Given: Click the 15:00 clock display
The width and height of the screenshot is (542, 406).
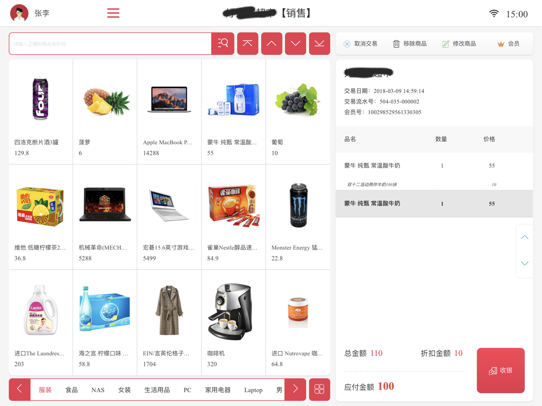Looking at the screenshot, I should tap(517, 14).
